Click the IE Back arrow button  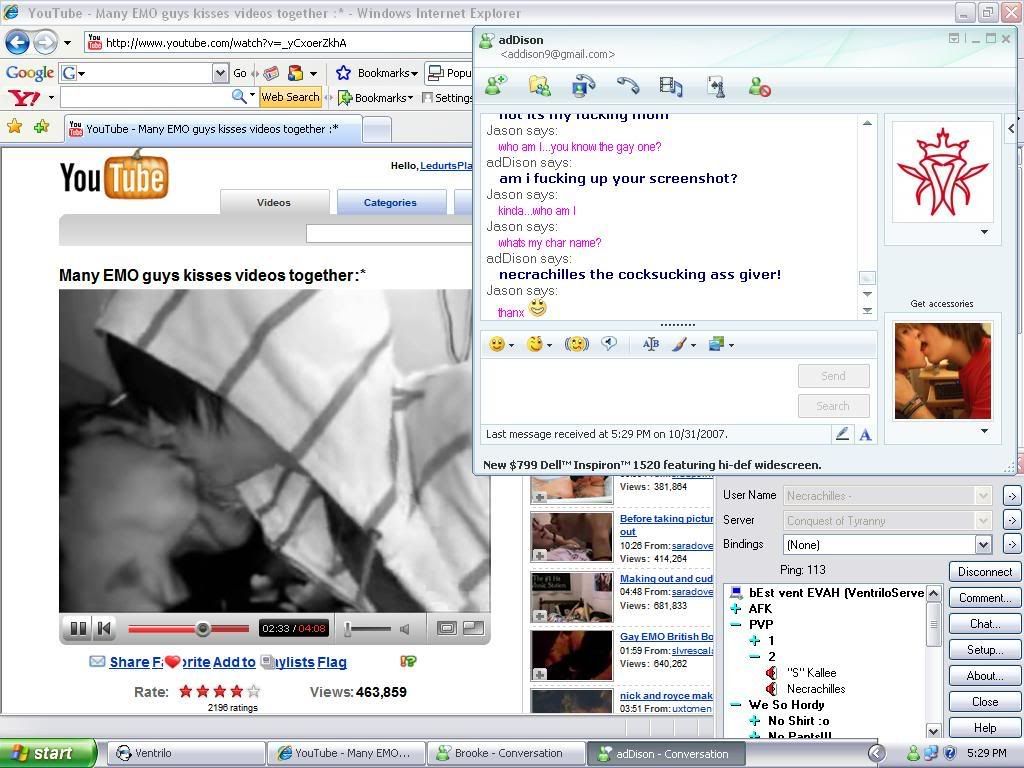18,43
